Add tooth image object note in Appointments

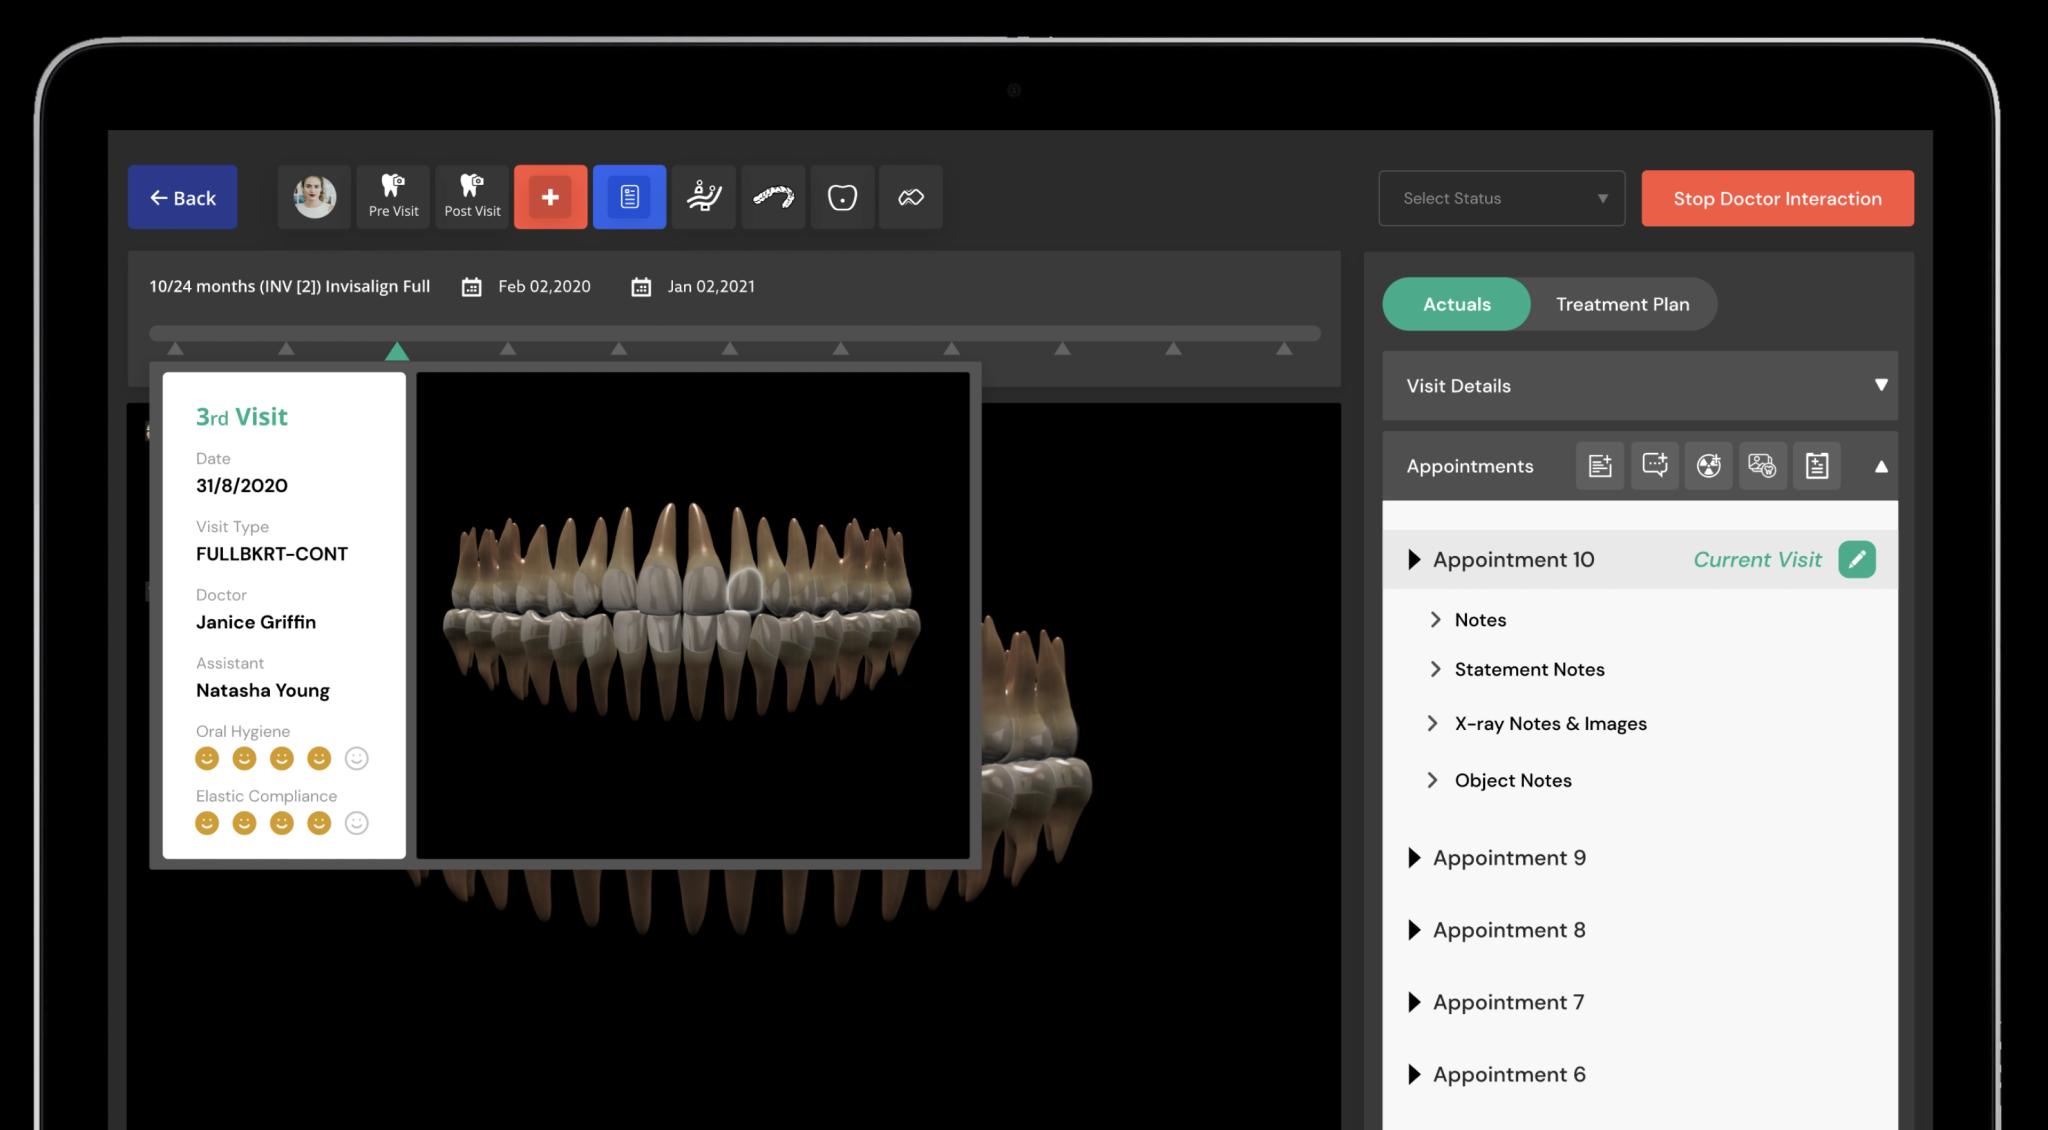pyautogui.click(x=1762, y=466)
